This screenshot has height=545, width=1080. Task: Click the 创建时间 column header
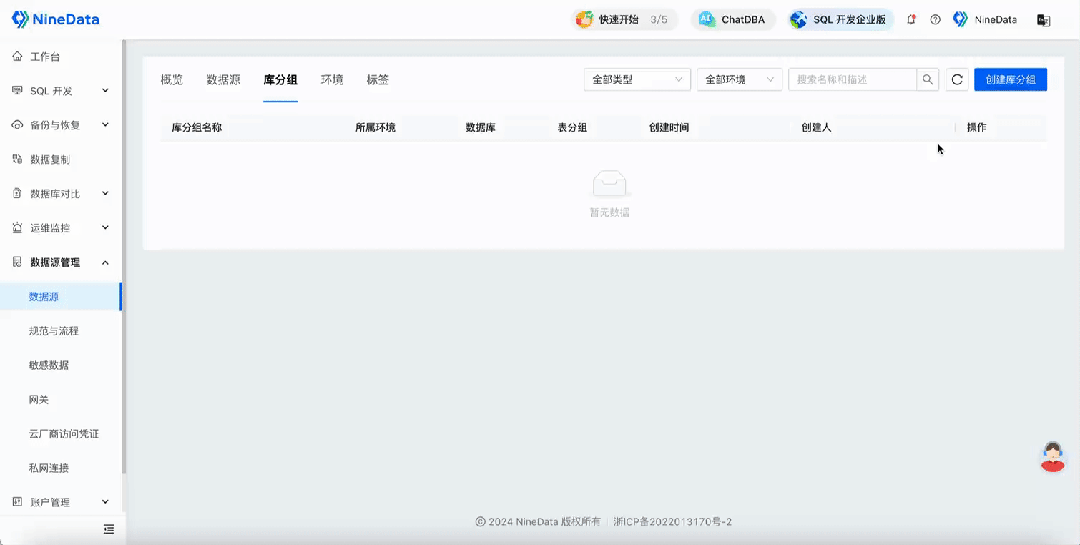669,127
